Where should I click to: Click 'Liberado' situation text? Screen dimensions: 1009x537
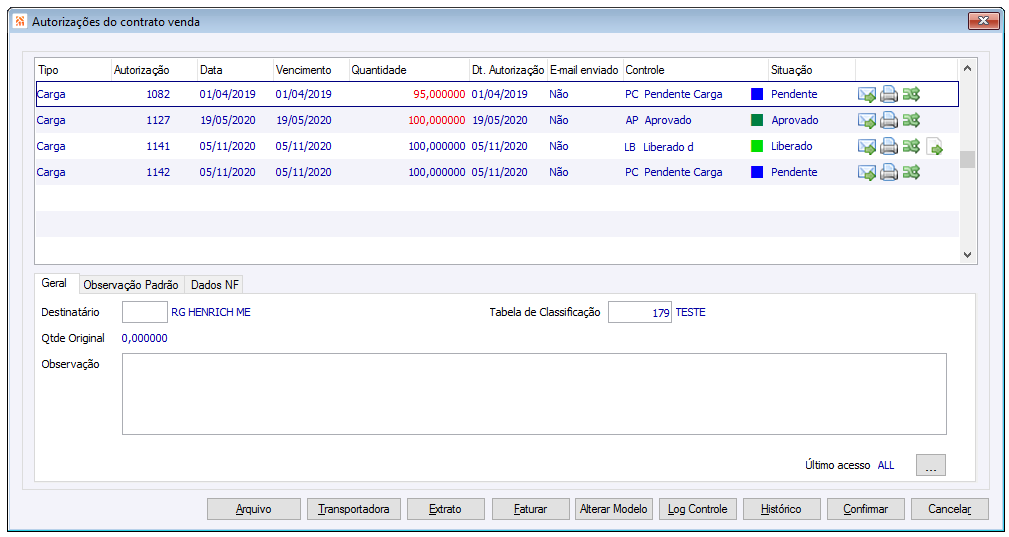tap(792, 146)
